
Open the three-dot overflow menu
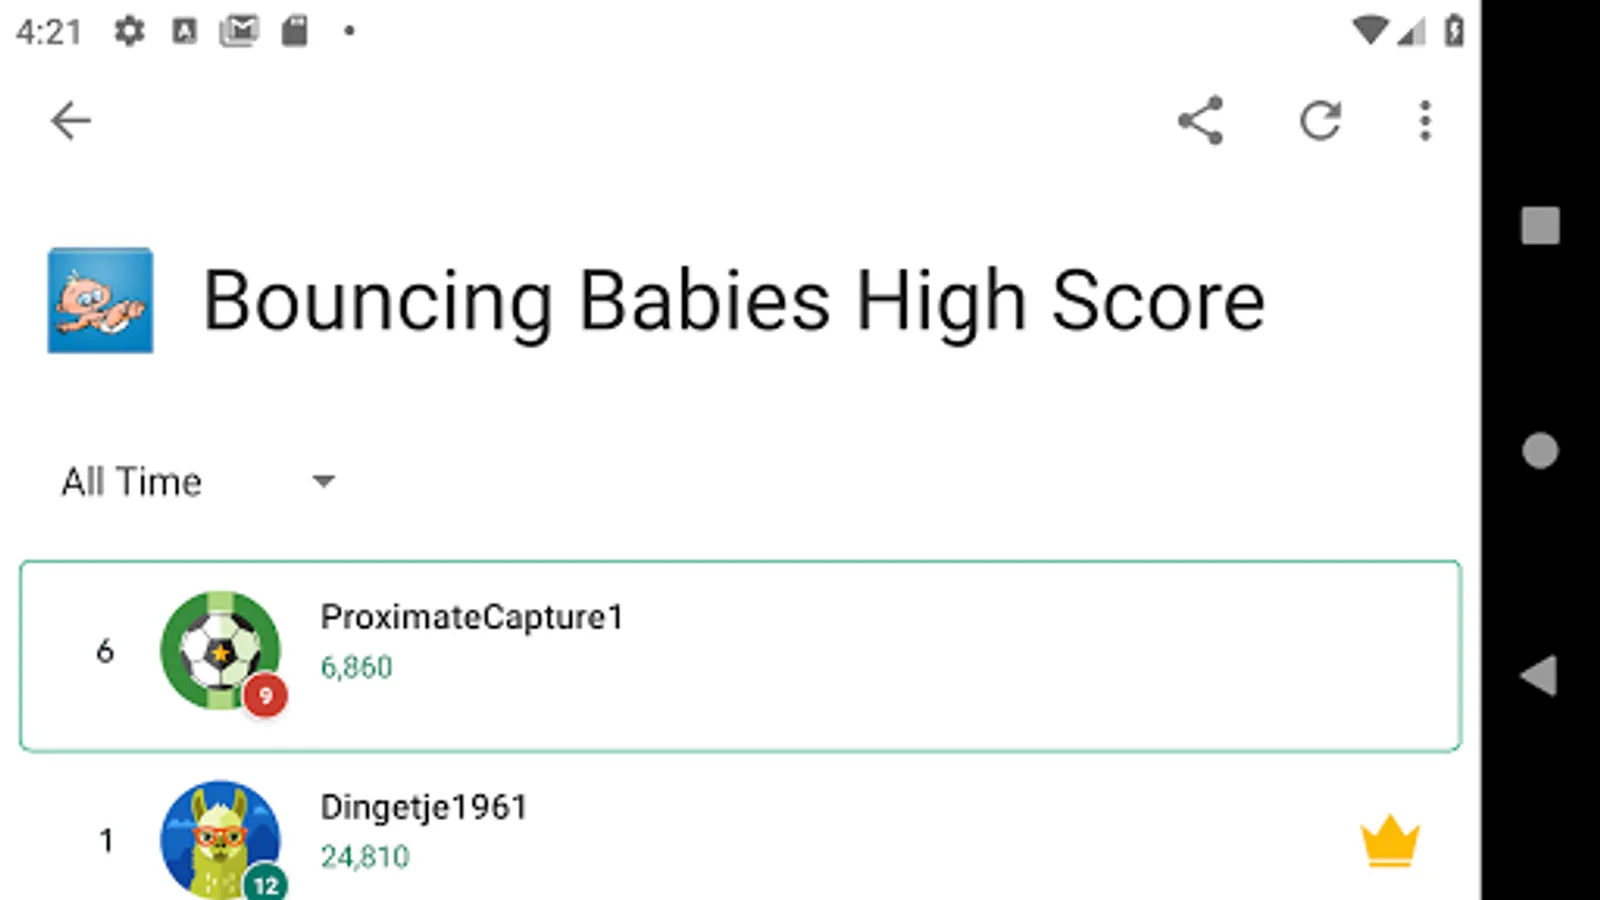point(1425,121)
